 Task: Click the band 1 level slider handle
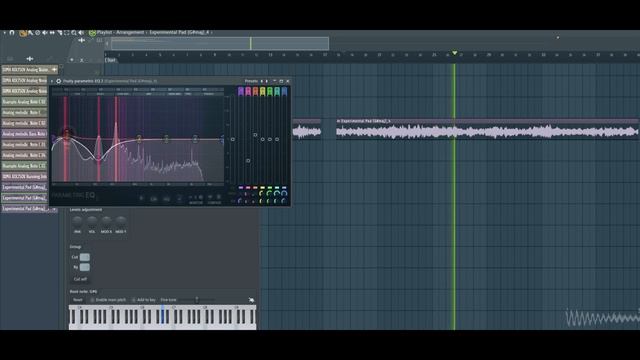(233, 139)
